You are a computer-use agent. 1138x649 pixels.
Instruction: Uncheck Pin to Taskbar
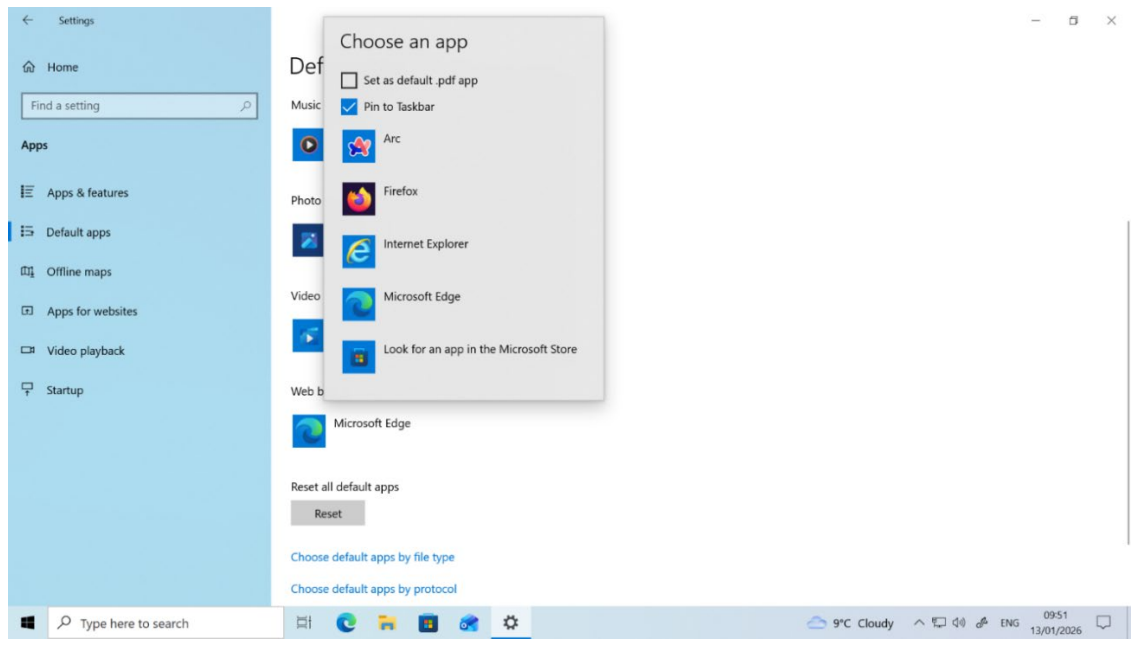point(349,107)
